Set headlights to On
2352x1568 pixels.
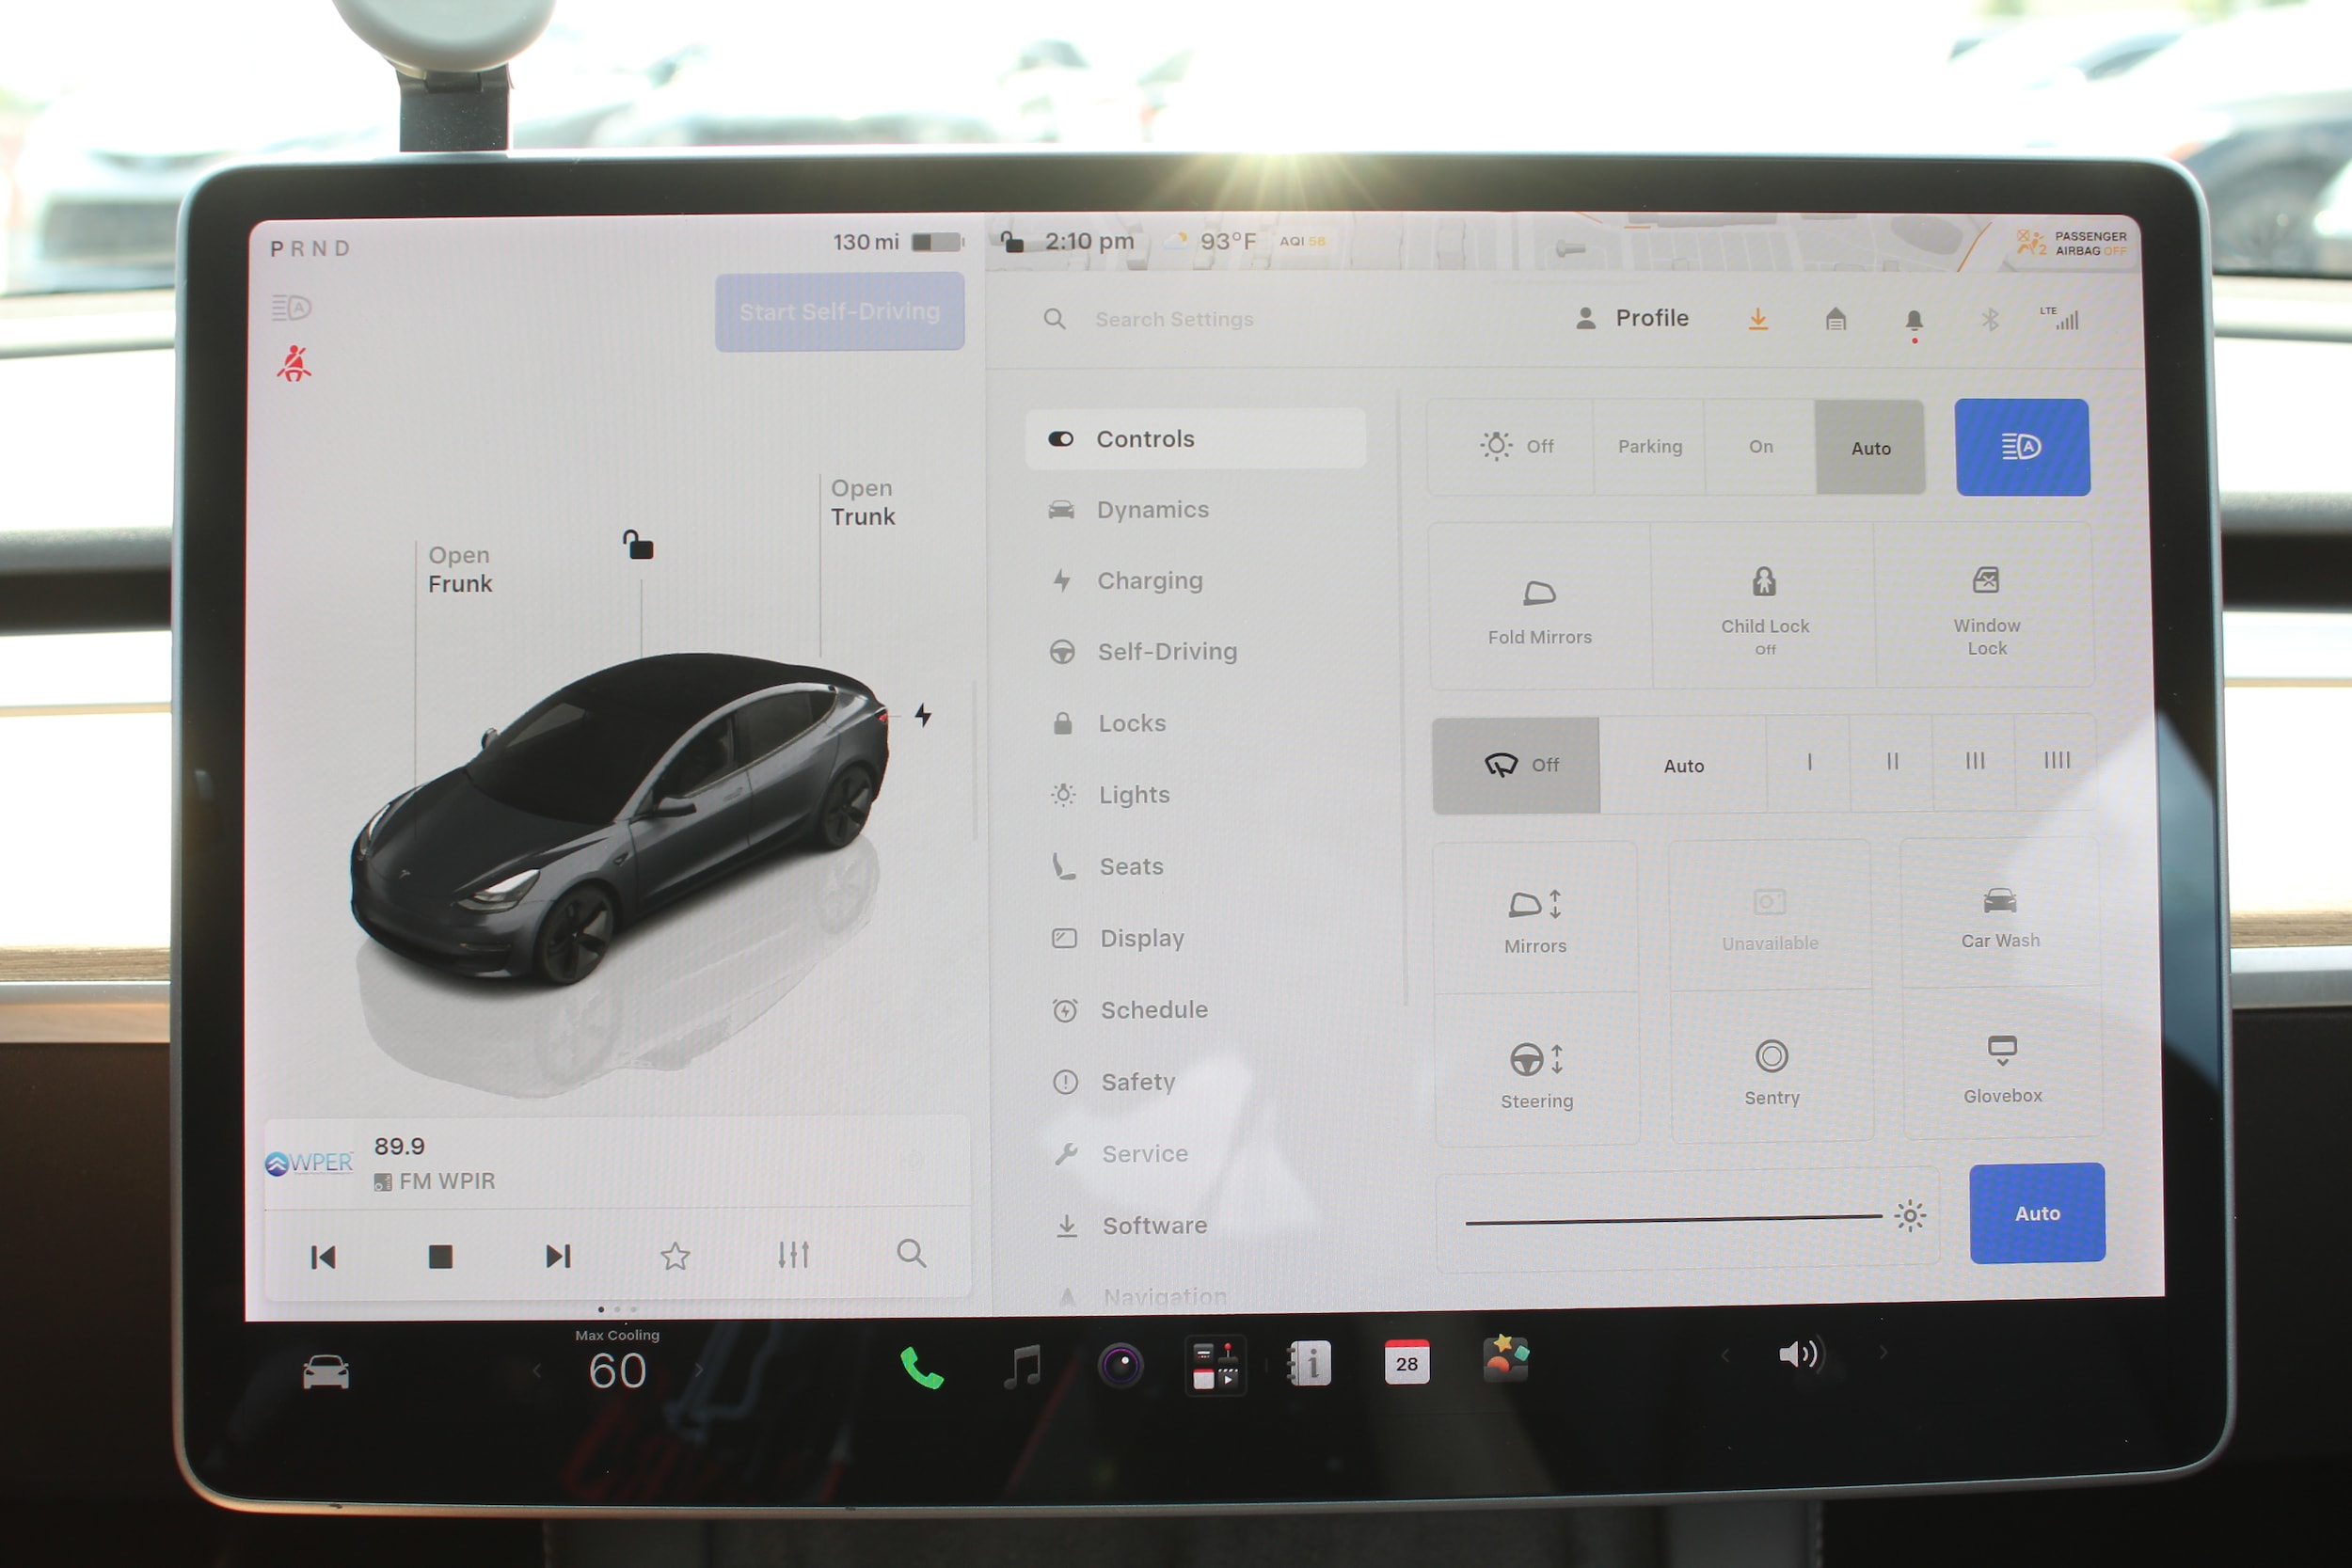click(1760, 447)
